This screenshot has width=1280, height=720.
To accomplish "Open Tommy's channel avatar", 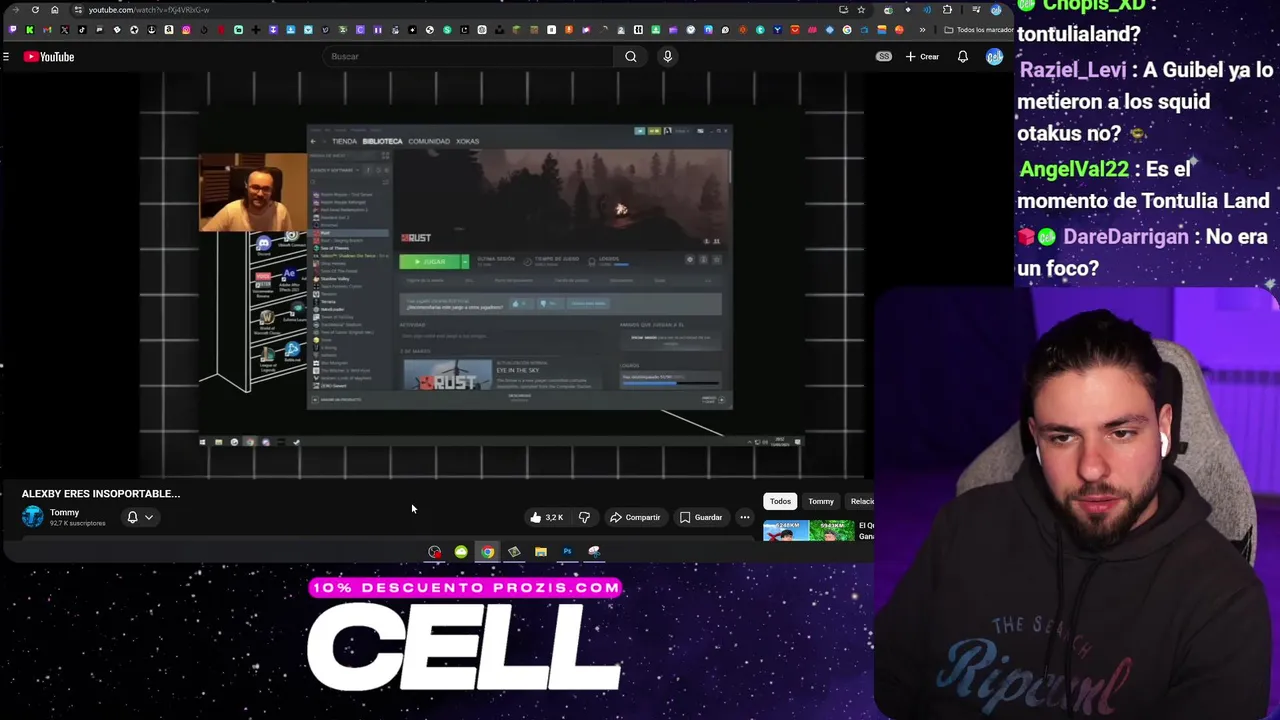I will pos(33,516).
